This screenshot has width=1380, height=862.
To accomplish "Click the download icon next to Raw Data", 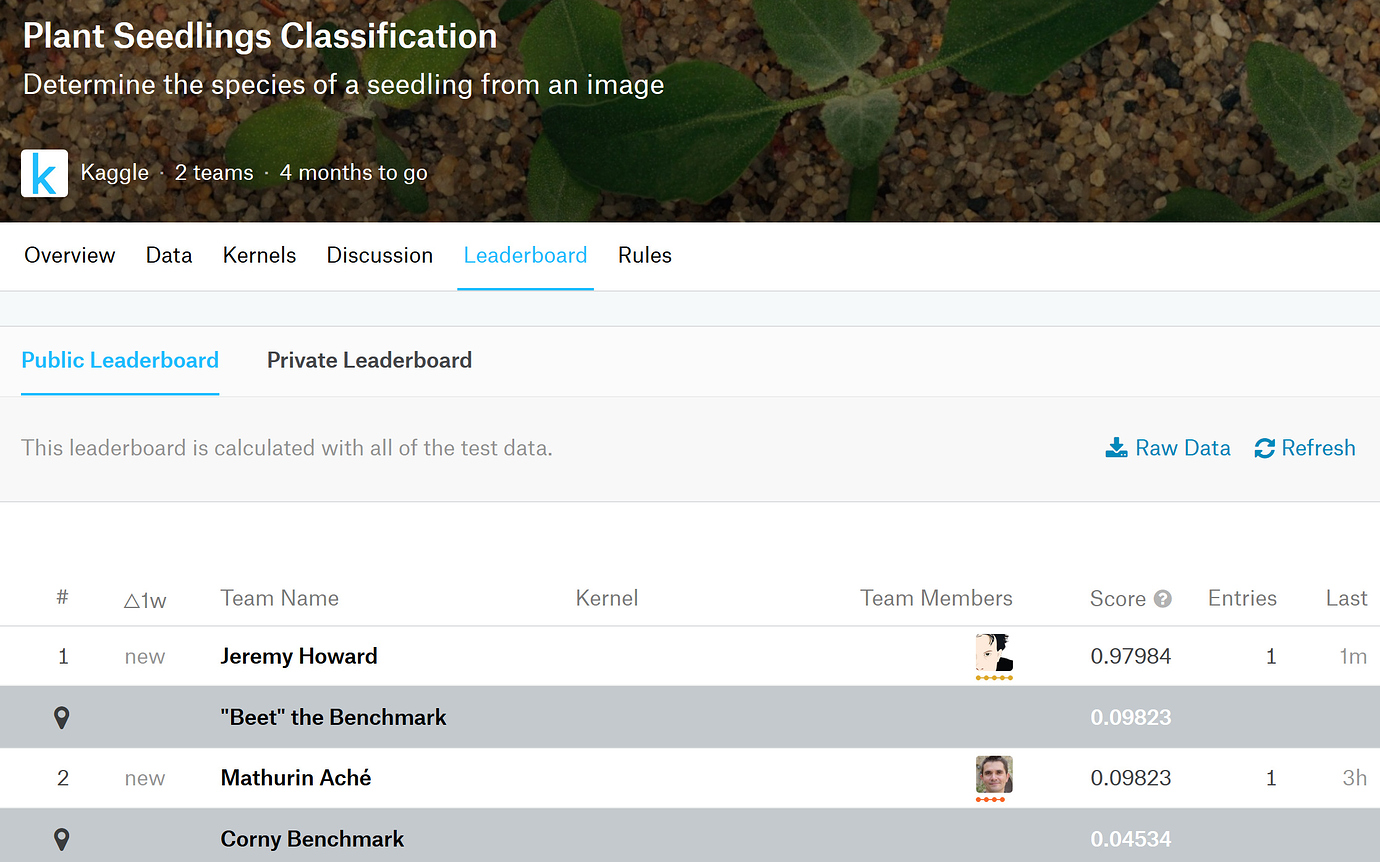I will point(1115,447).
